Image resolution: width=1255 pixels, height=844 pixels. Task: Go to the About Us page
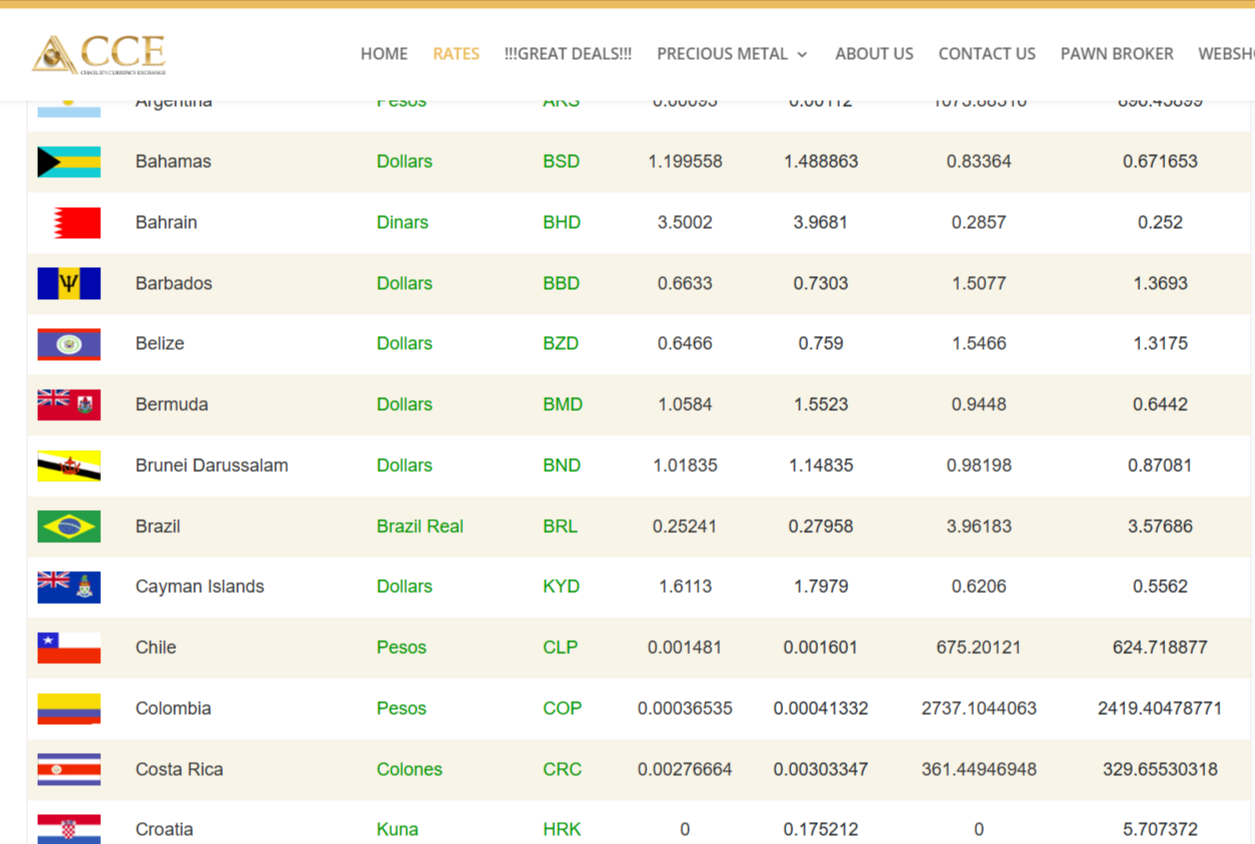[874, 54]
